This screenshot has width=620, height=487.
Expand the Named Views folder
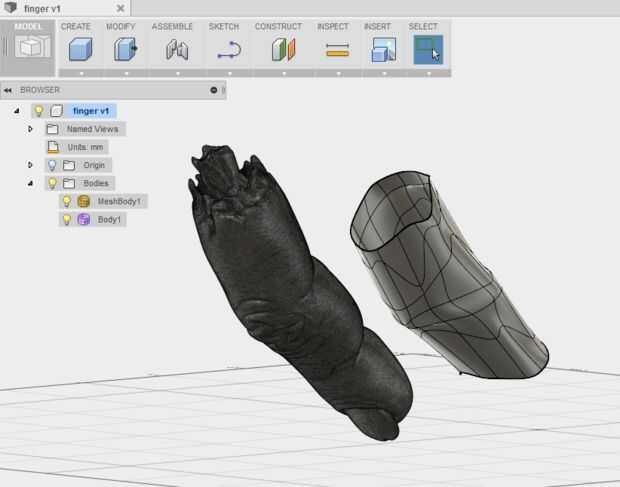click(30, 129)
